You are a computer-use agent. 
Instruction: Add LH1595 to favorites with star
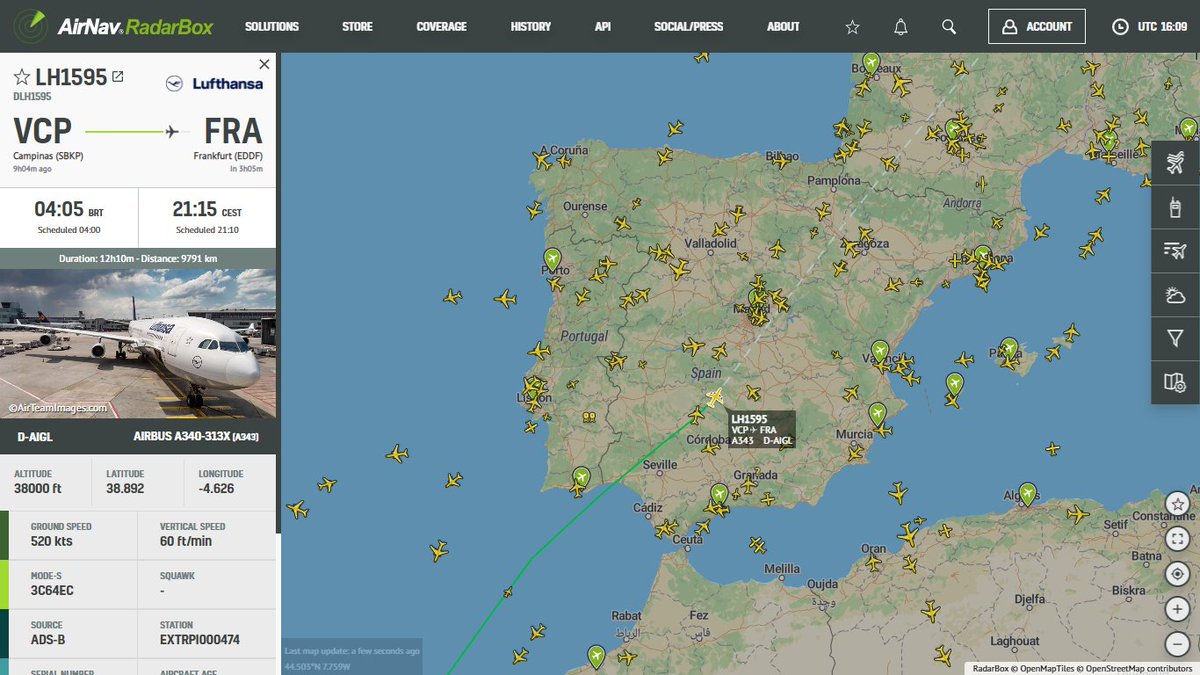(22, 77)
